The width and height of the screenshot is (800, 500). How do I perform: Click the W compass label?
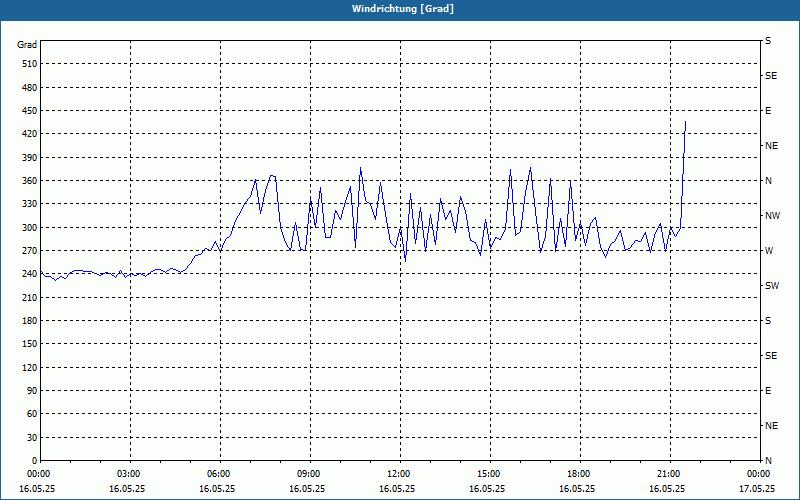click(769, 251)
